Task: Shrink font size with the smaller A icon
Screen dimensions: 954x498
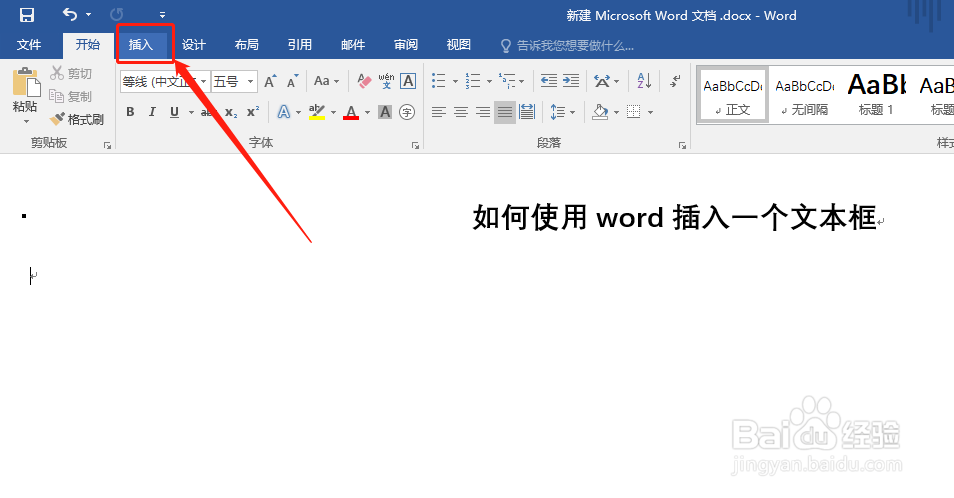Action: coord(293,81)
